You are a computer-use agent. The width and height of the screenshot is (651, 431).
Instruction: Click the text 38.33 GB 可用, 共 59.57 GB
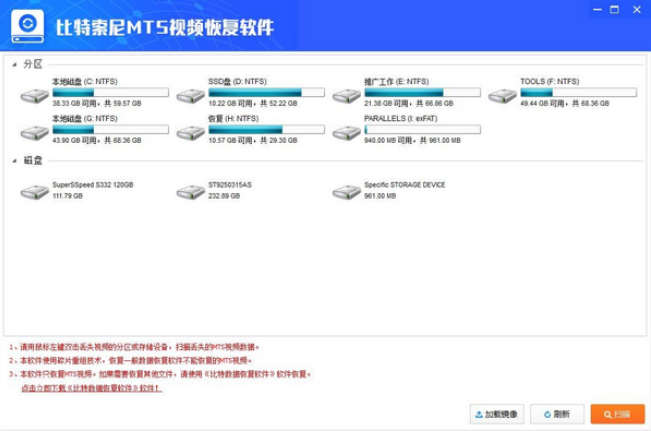[97, 103]
